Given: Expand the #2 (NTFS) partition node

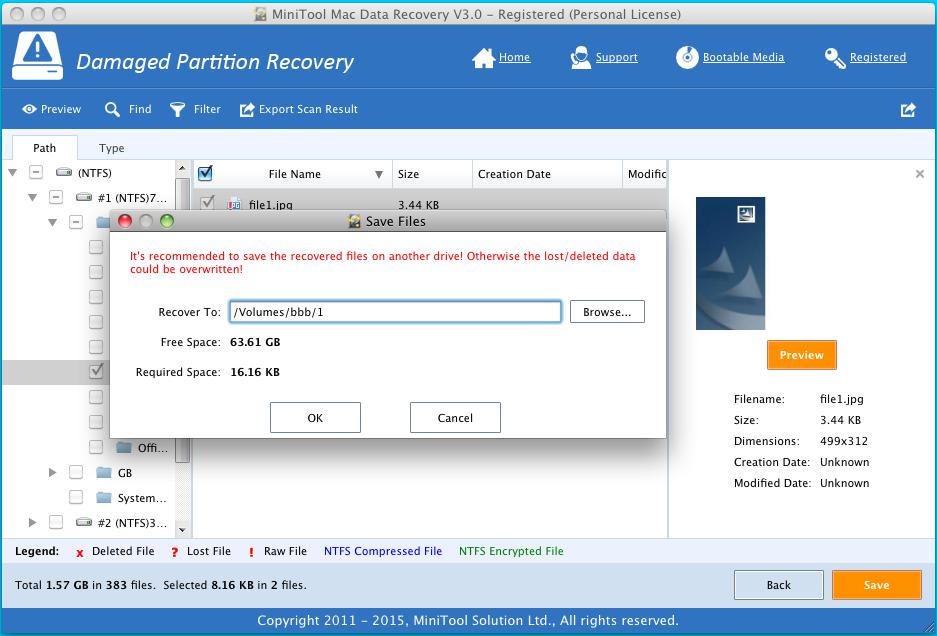Looking at the screenshot, I should [x=32, y=522].
